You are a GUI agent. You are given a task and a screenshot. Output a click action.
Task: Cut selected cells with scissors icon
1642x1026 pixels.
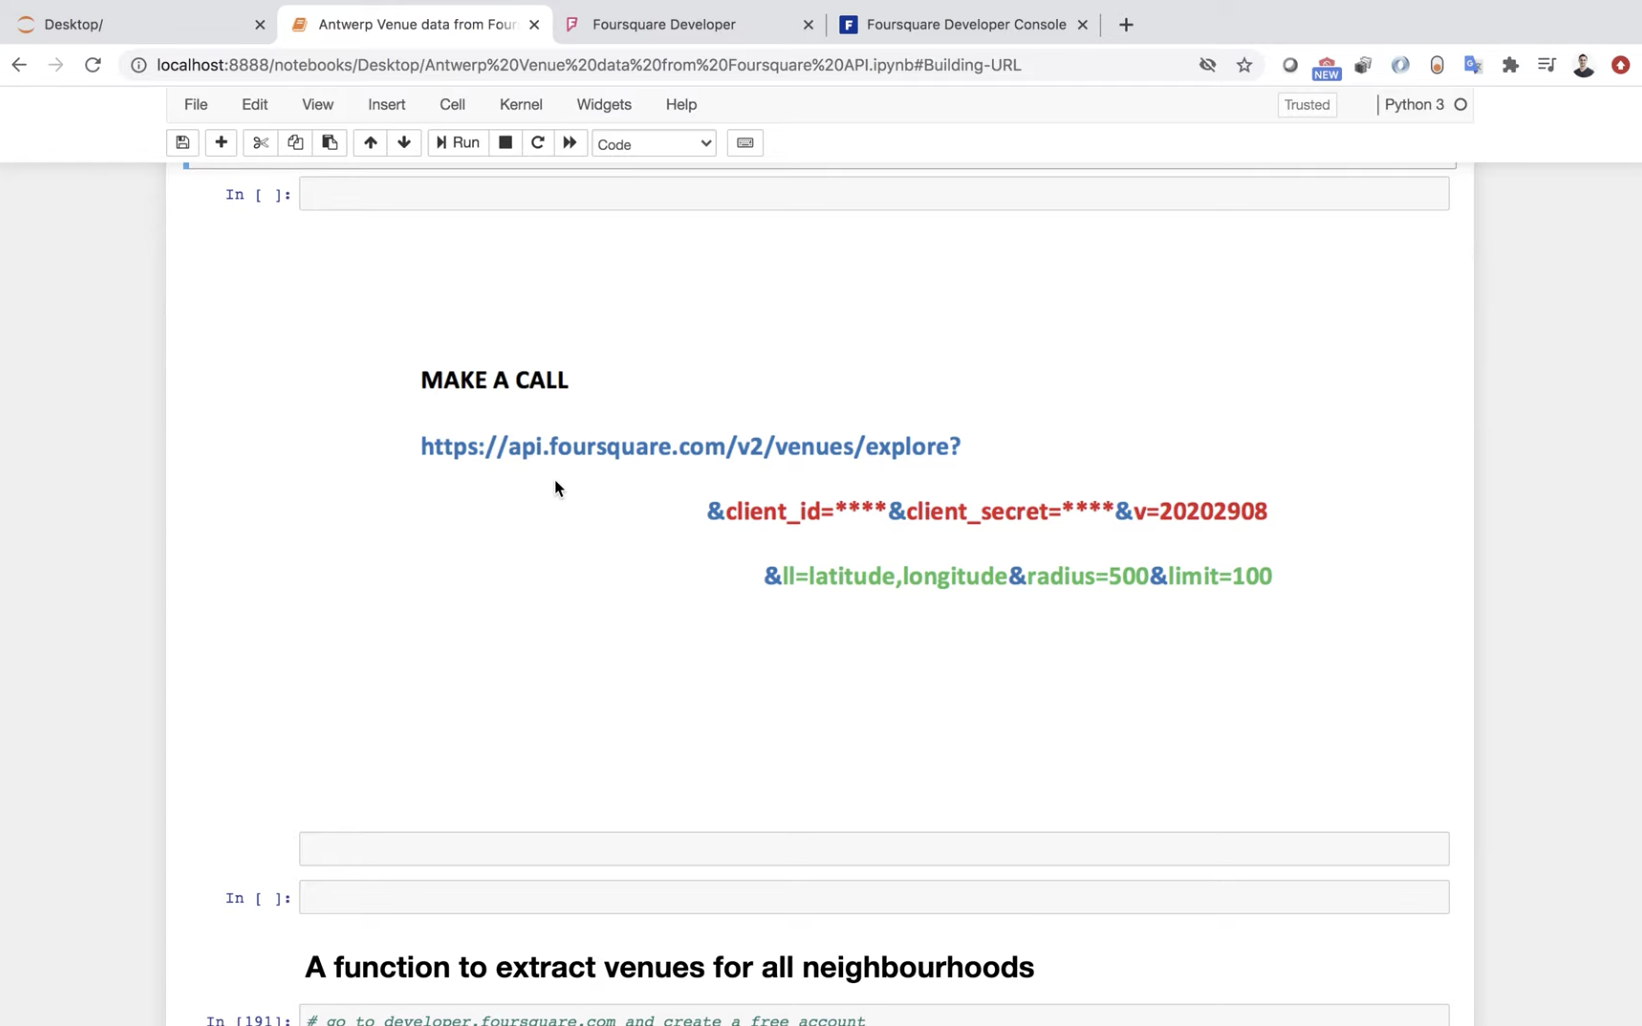[x=260, y=143]
